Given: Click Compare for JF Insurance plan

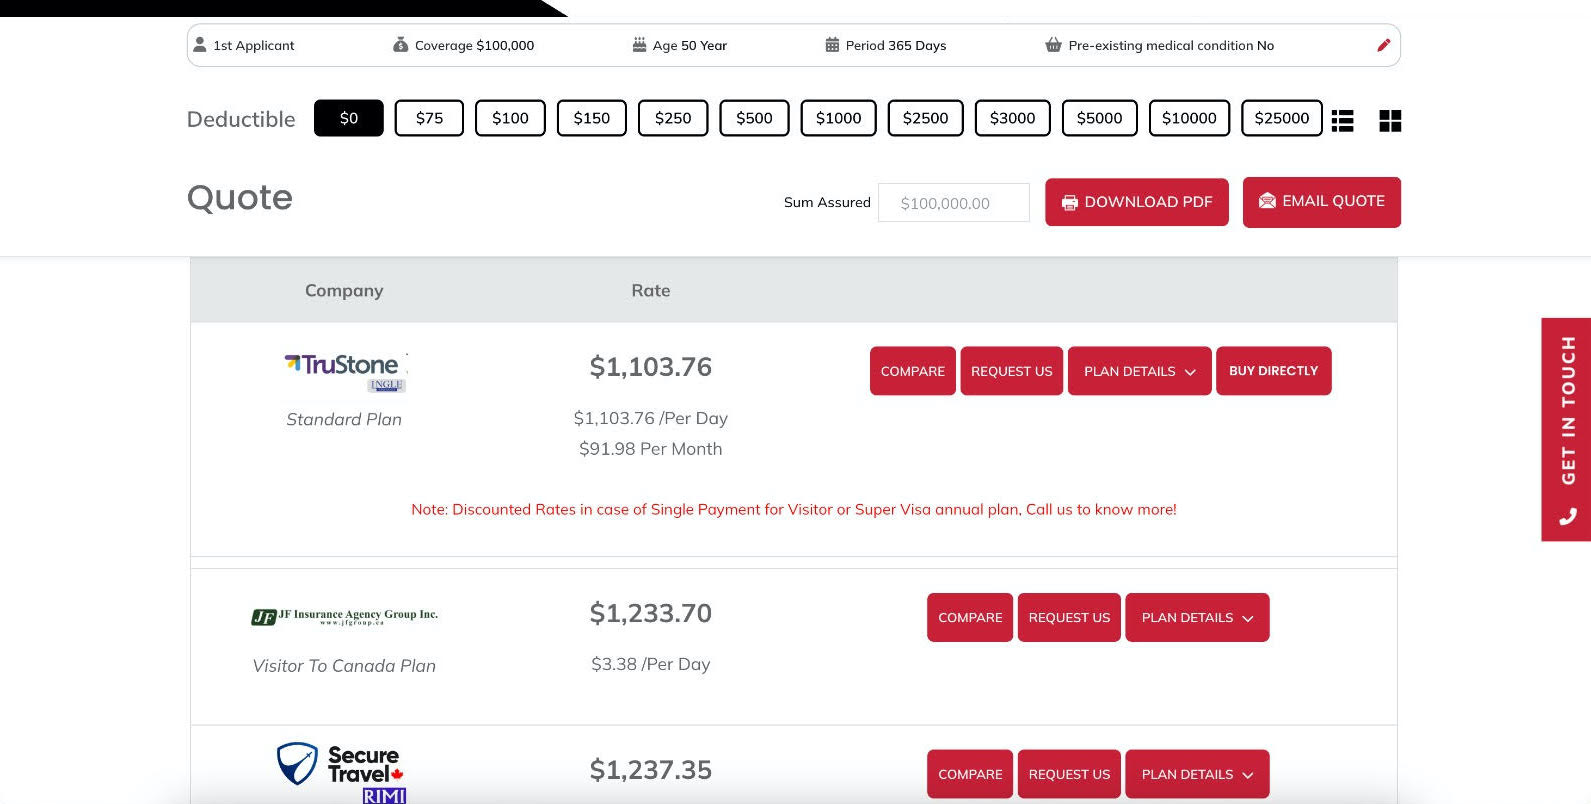Looking at the screenshot, I should pos(969,617).
